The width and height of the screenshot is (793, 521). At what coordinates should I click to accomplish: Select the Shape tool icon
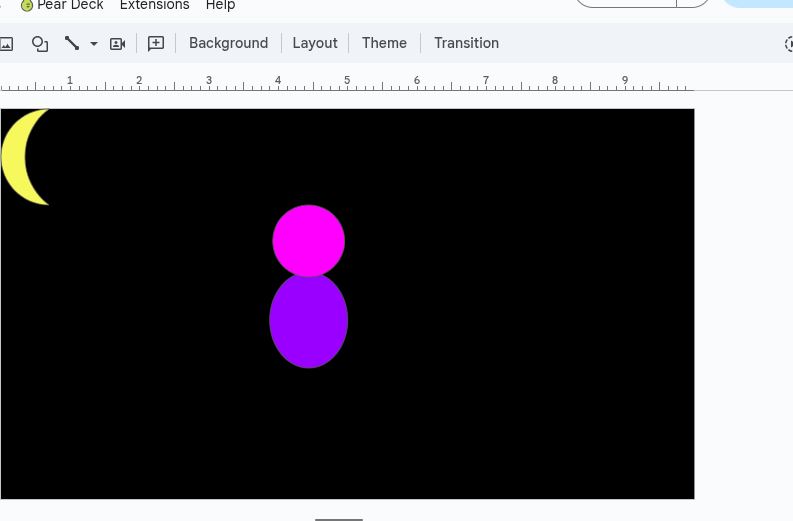tap(40, 43)
